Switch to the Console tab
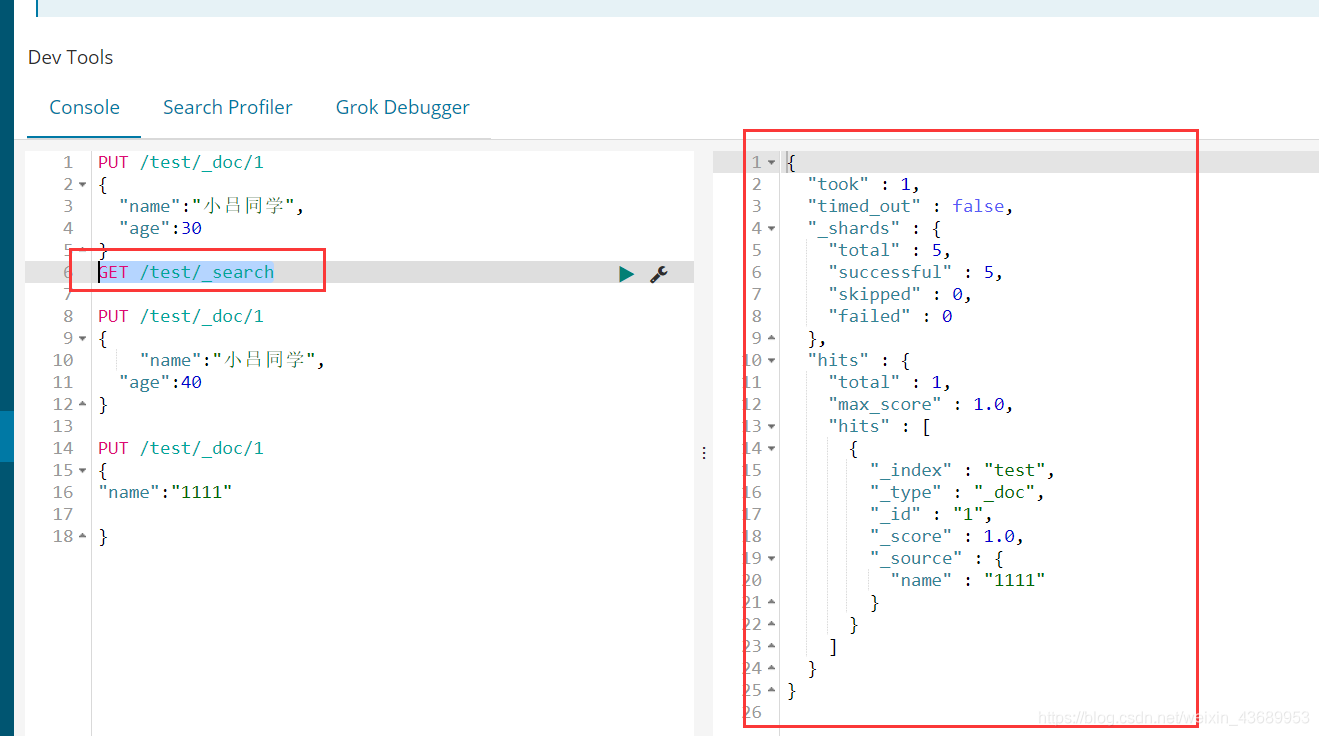The height and width of the screenshot is (736, 1319). pyautogui.click(x=84, y=107)
